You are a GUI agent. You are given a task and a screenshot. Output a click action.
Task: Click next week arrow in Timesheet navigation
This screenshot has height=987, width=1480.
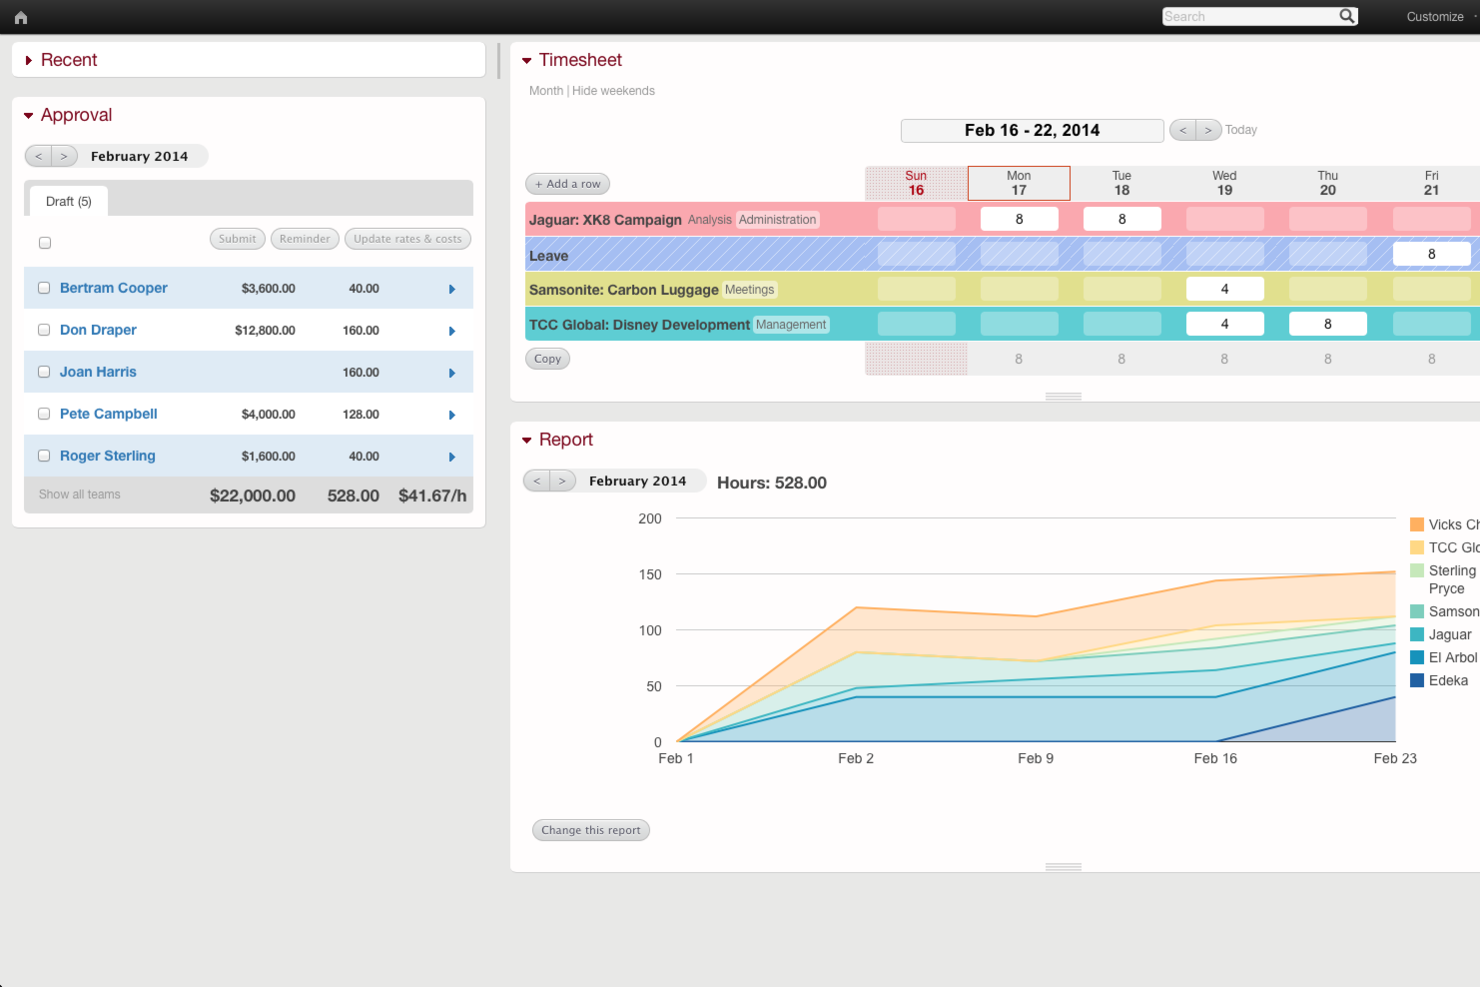point(1208,130)
